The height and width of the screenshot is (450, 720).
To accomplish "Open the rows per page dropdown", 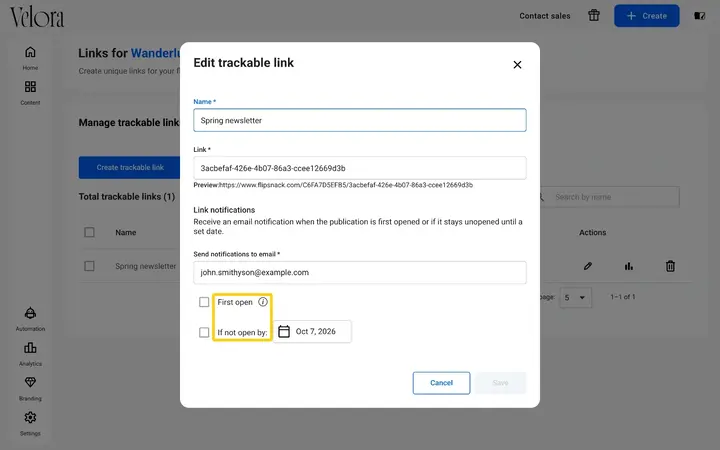I will pyautogui.click(x=576, y=298).
